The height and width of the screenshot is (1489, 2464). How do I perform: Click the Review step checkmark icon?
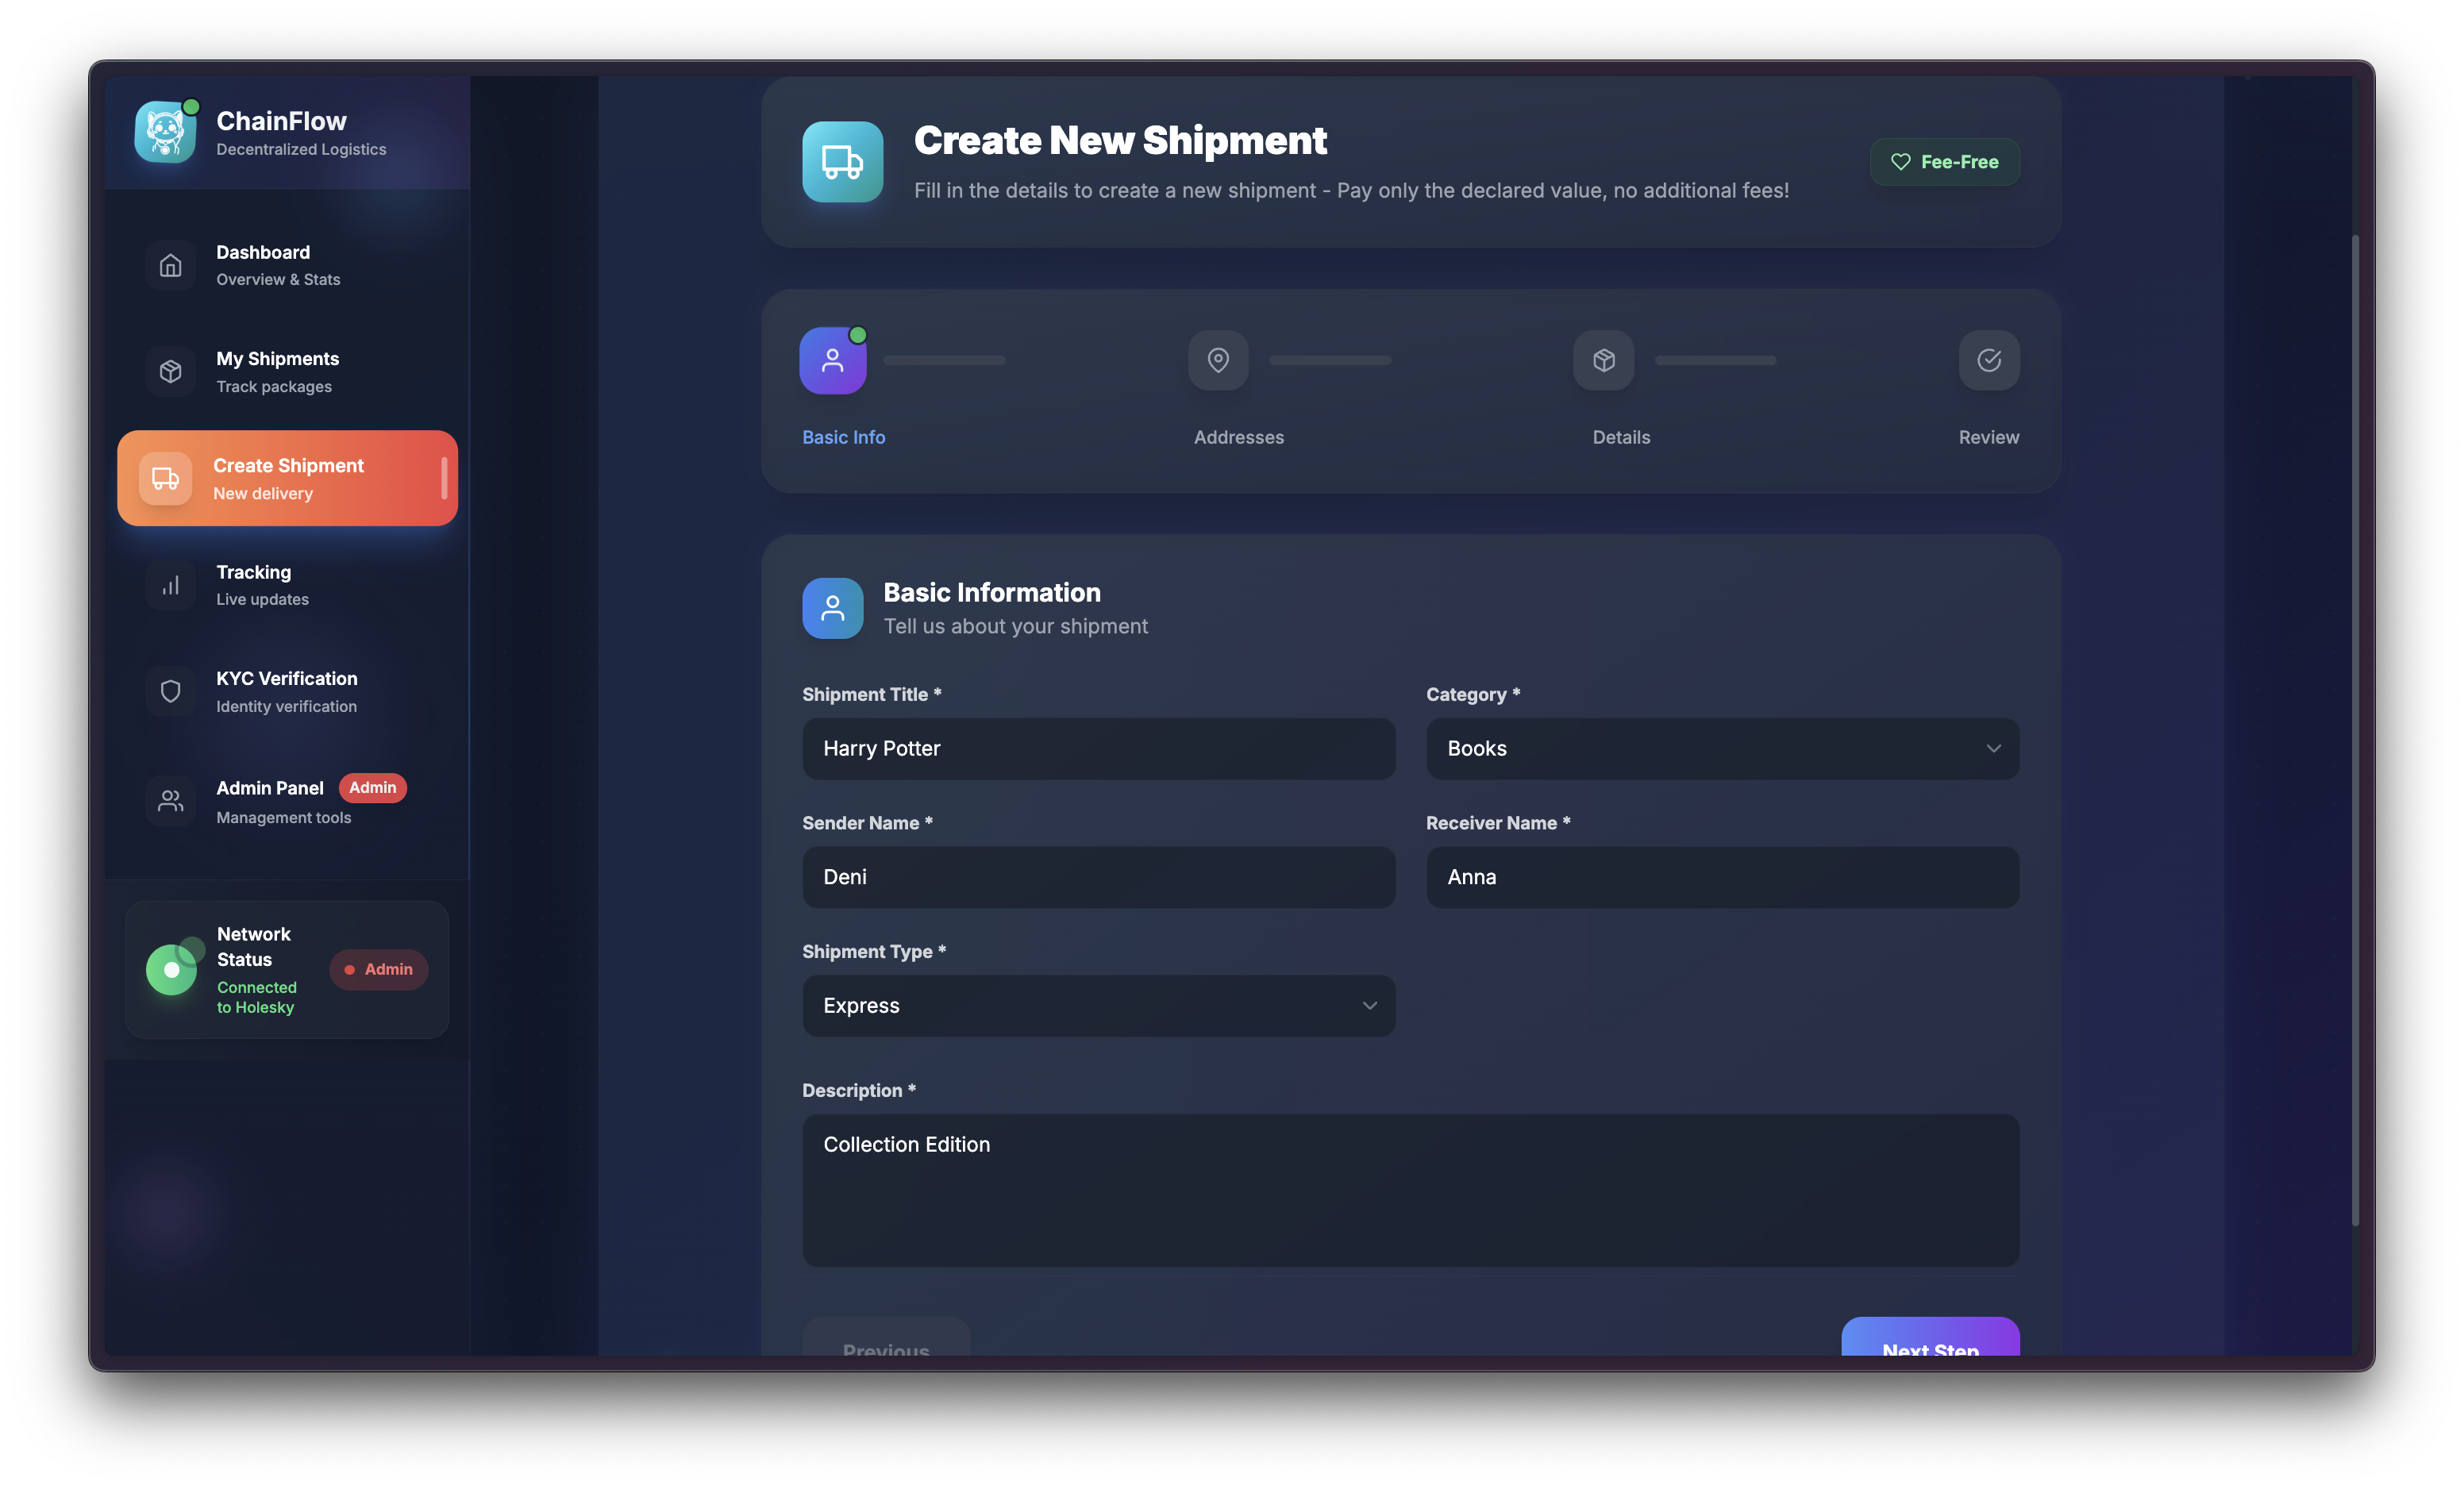1988,360
